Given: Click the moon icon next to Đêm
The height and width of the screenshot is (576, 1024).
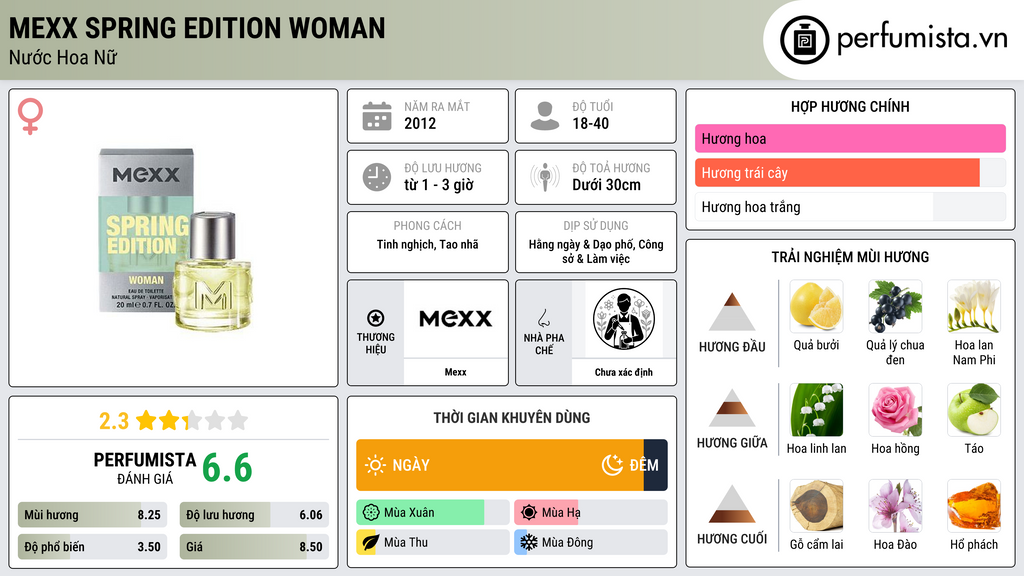Looking at the screenshot, I should click(612, 465).
